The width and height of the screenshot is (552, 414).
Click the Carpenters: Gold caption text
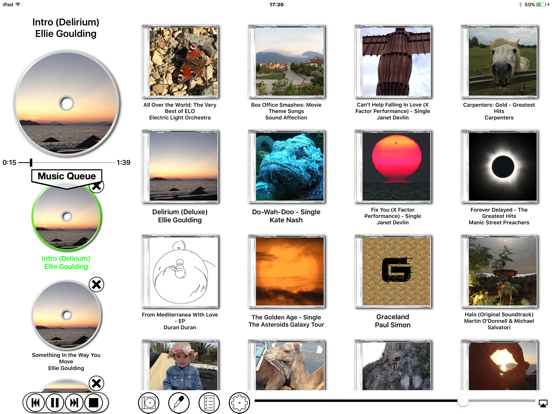pyautogui.click(x=499, y=111)
